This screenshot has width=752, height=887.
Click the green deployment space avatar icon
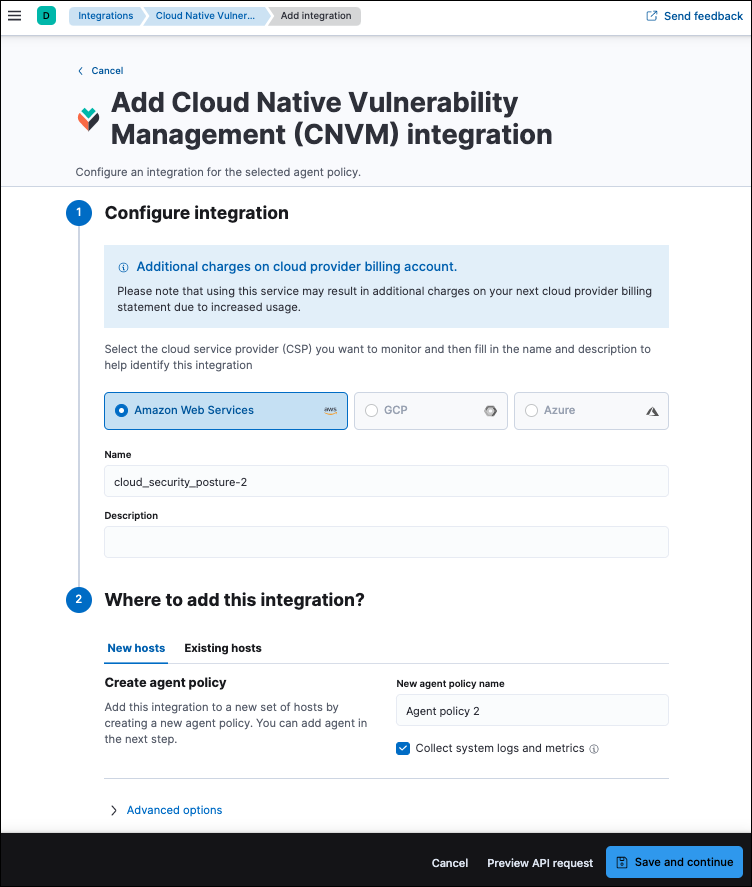(x=45, y=15)
